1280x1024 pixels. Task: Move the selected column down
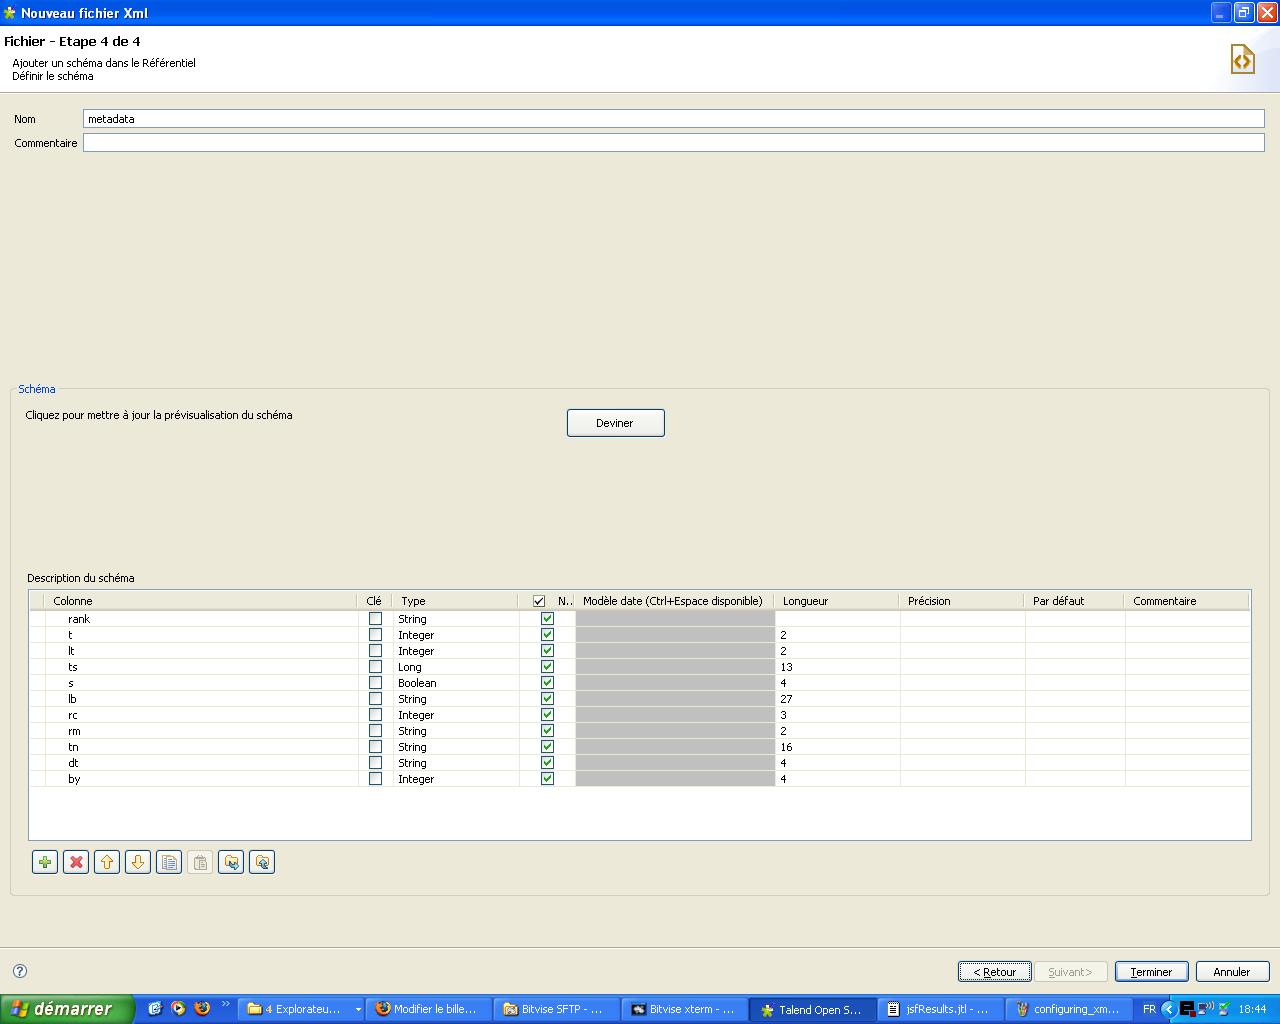tap(137, 861)
